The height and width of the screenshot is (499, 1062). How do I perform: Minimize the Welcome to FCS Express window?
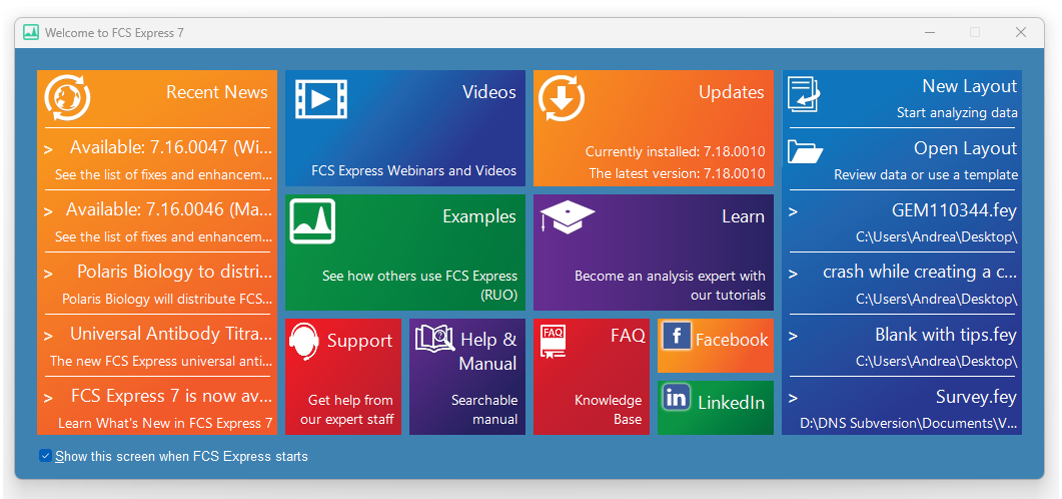(929, 32)
